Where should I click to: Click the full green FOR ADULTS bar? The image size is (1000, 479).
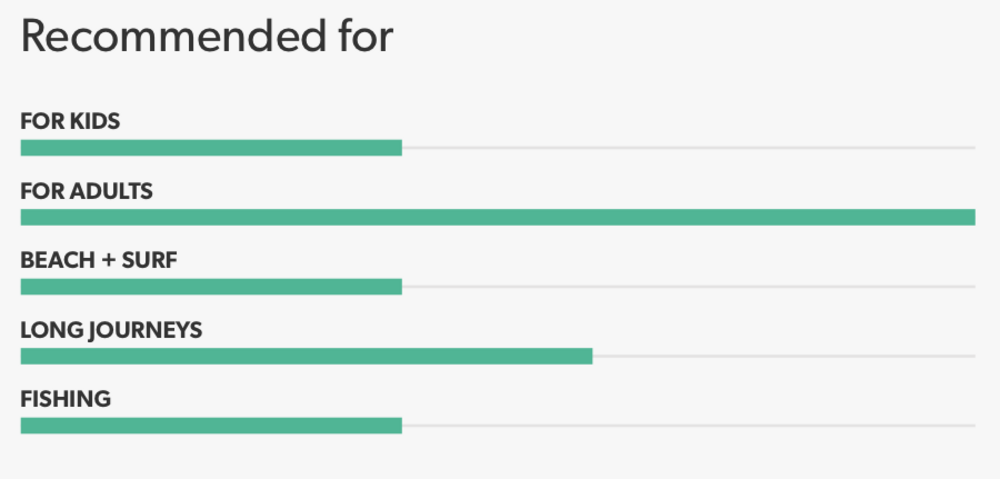click(x=498, y=217)
